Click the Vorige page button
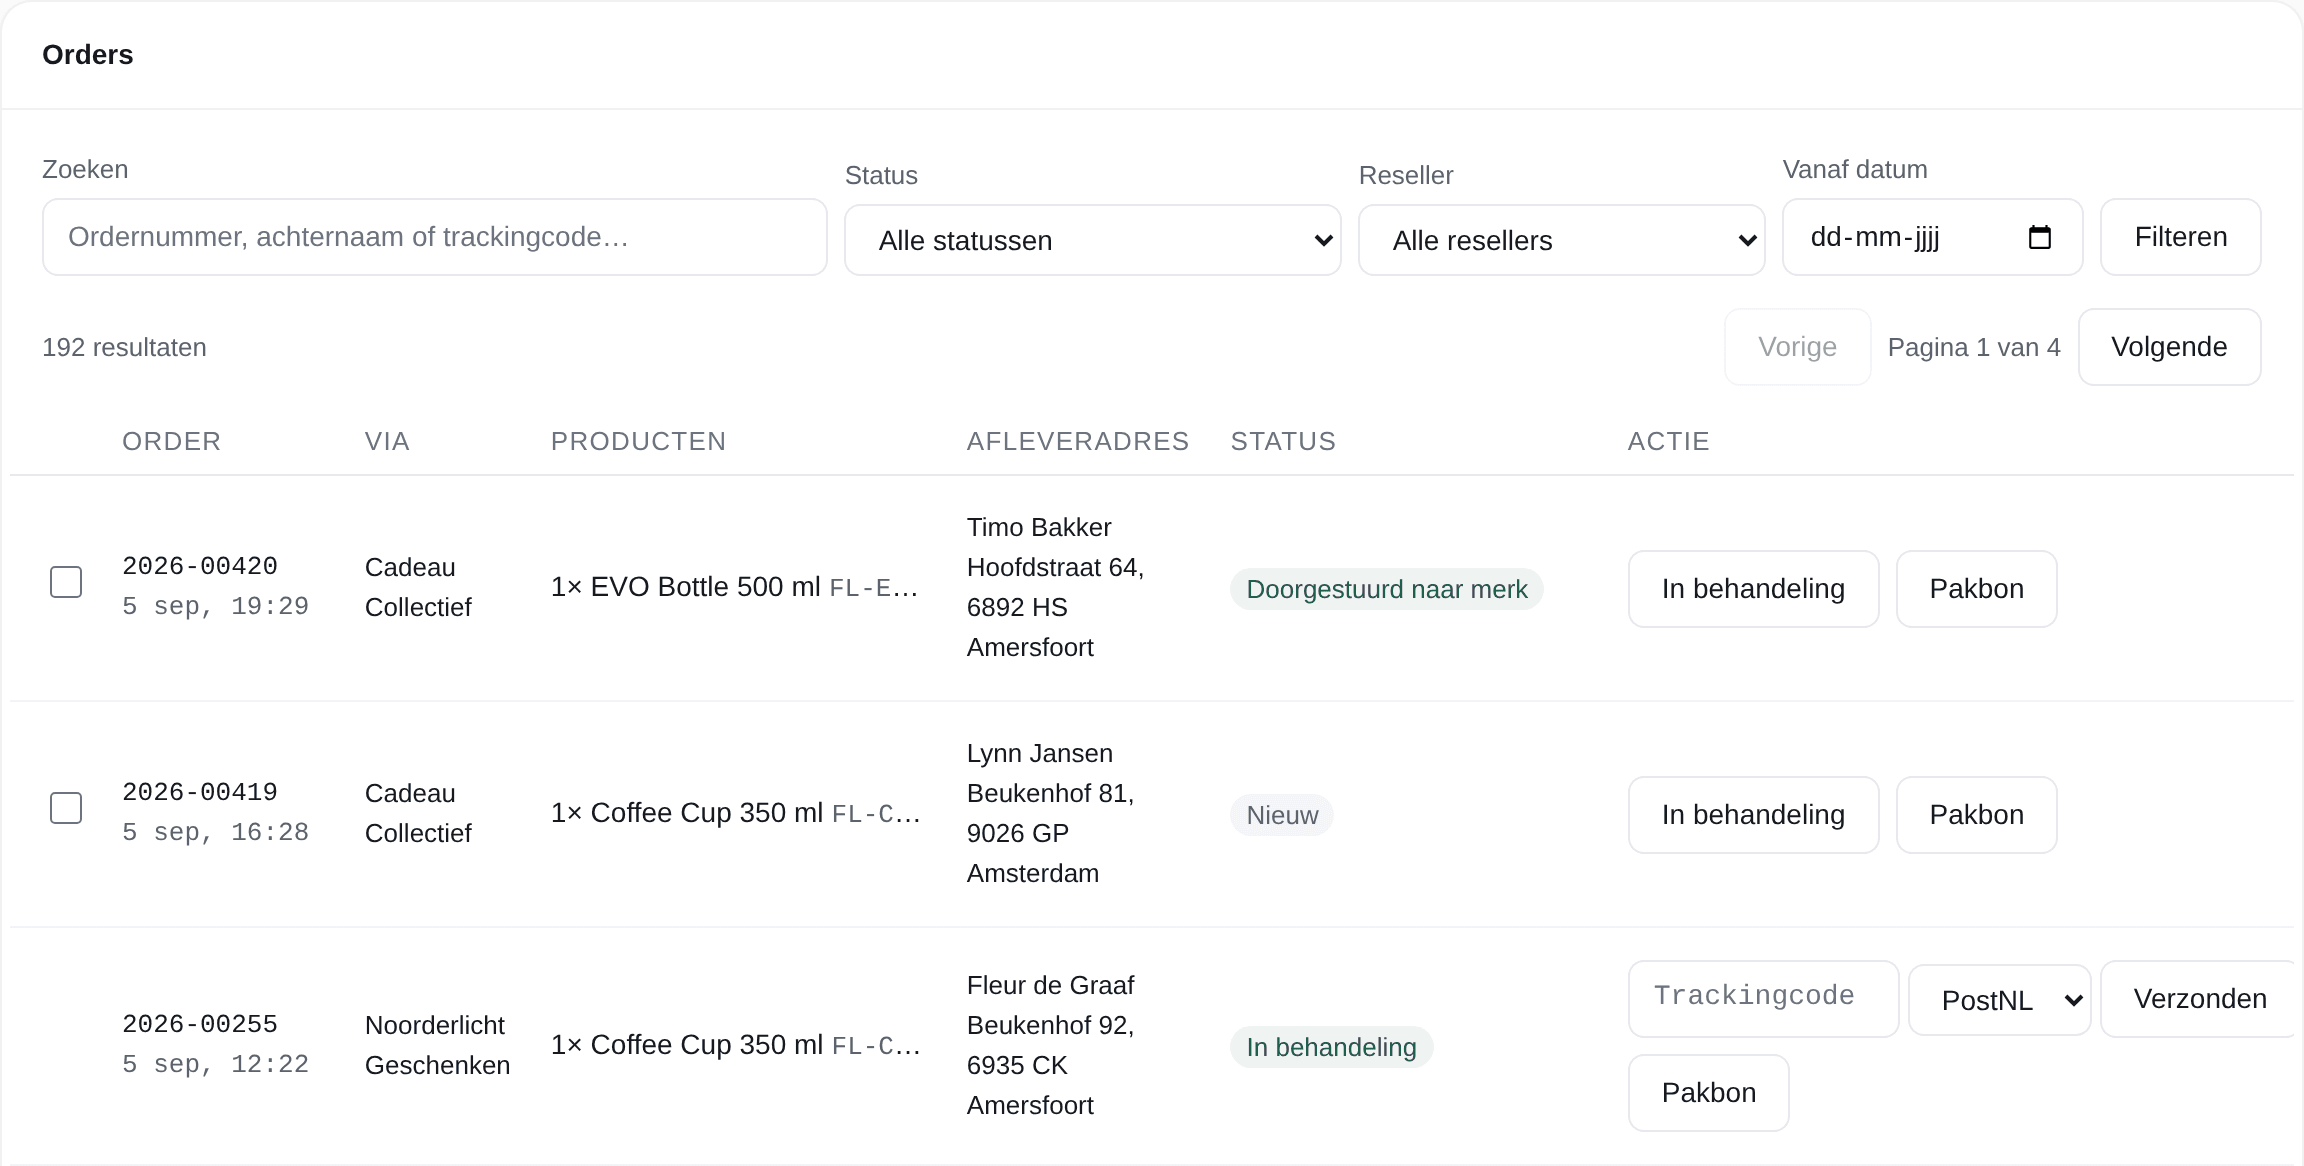Image resolution: width=2304 pixels, height=1166 pixels. click(1797, 347)
